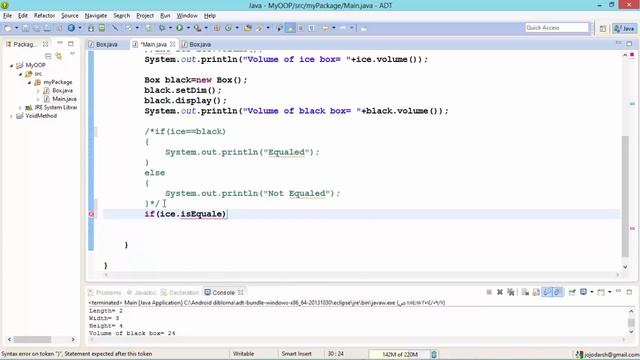Open the Source menu
The image size is (640, 360).
(70, 16)
